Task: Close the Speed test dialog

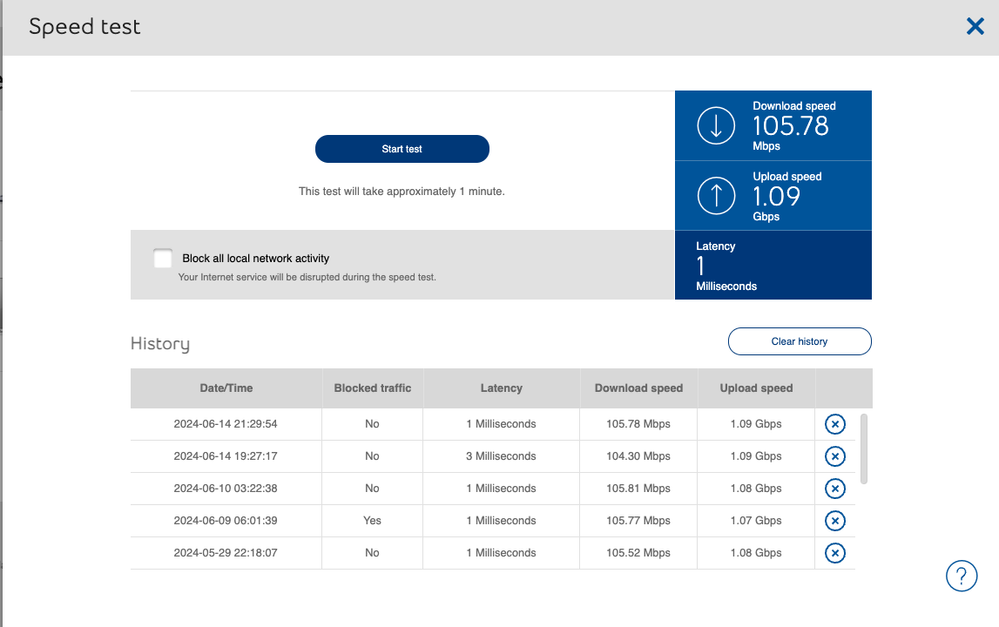Action: 975,27
